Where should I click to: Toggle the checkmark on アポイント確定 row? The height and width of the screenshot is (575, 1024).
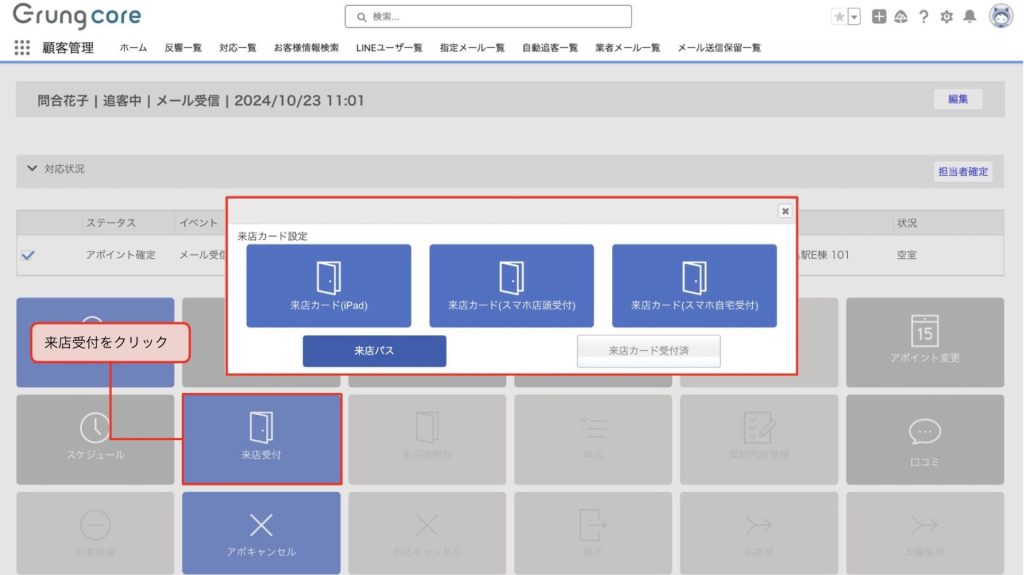(28, 255)
